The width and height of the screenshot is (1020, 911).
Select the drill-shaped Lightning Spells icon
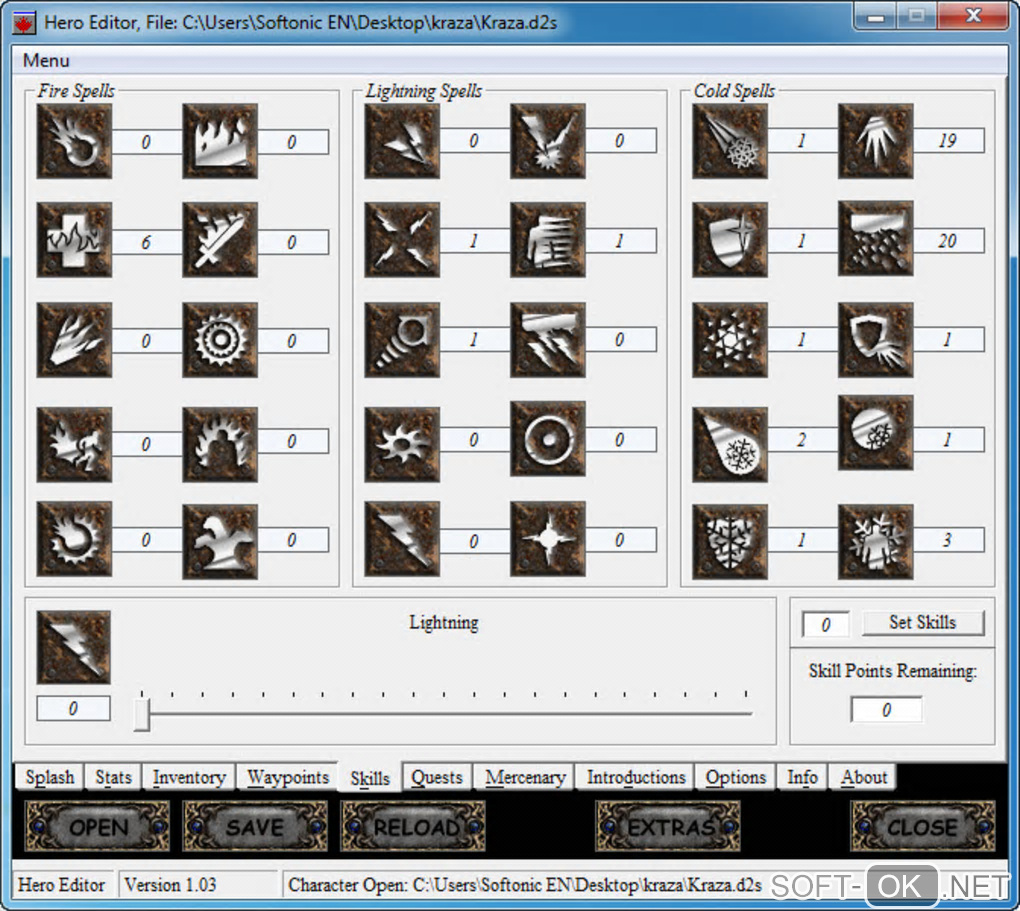click(402, 340)
